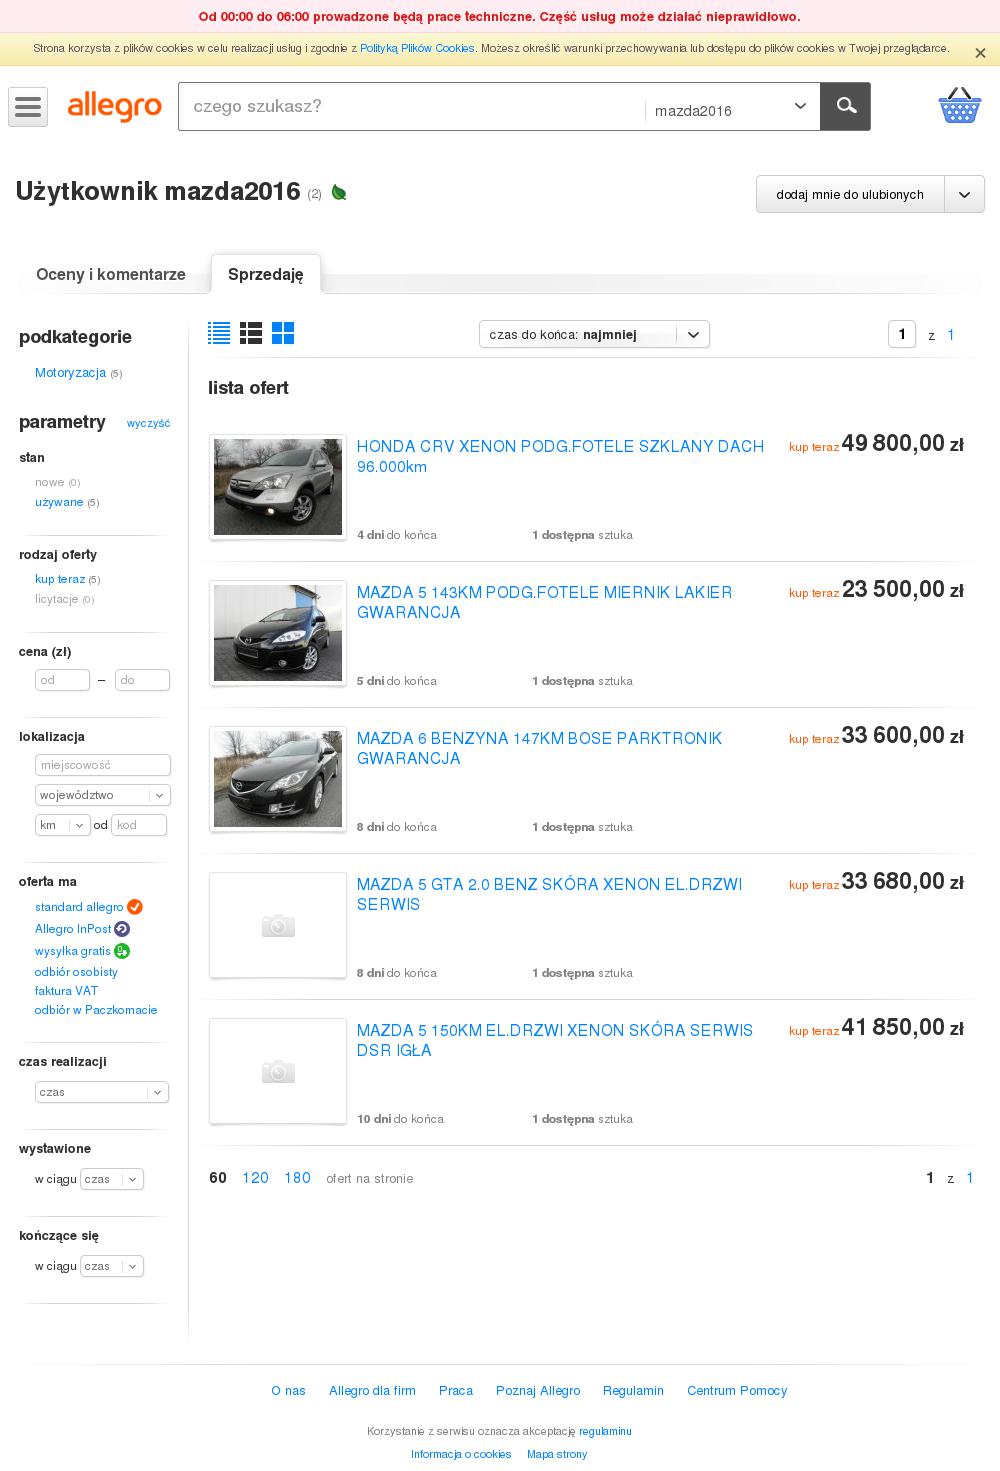Viewport: 1000px width, 1471px height.
Task: Open HONDA CRV XENON offer title
Action: (560, 457)
